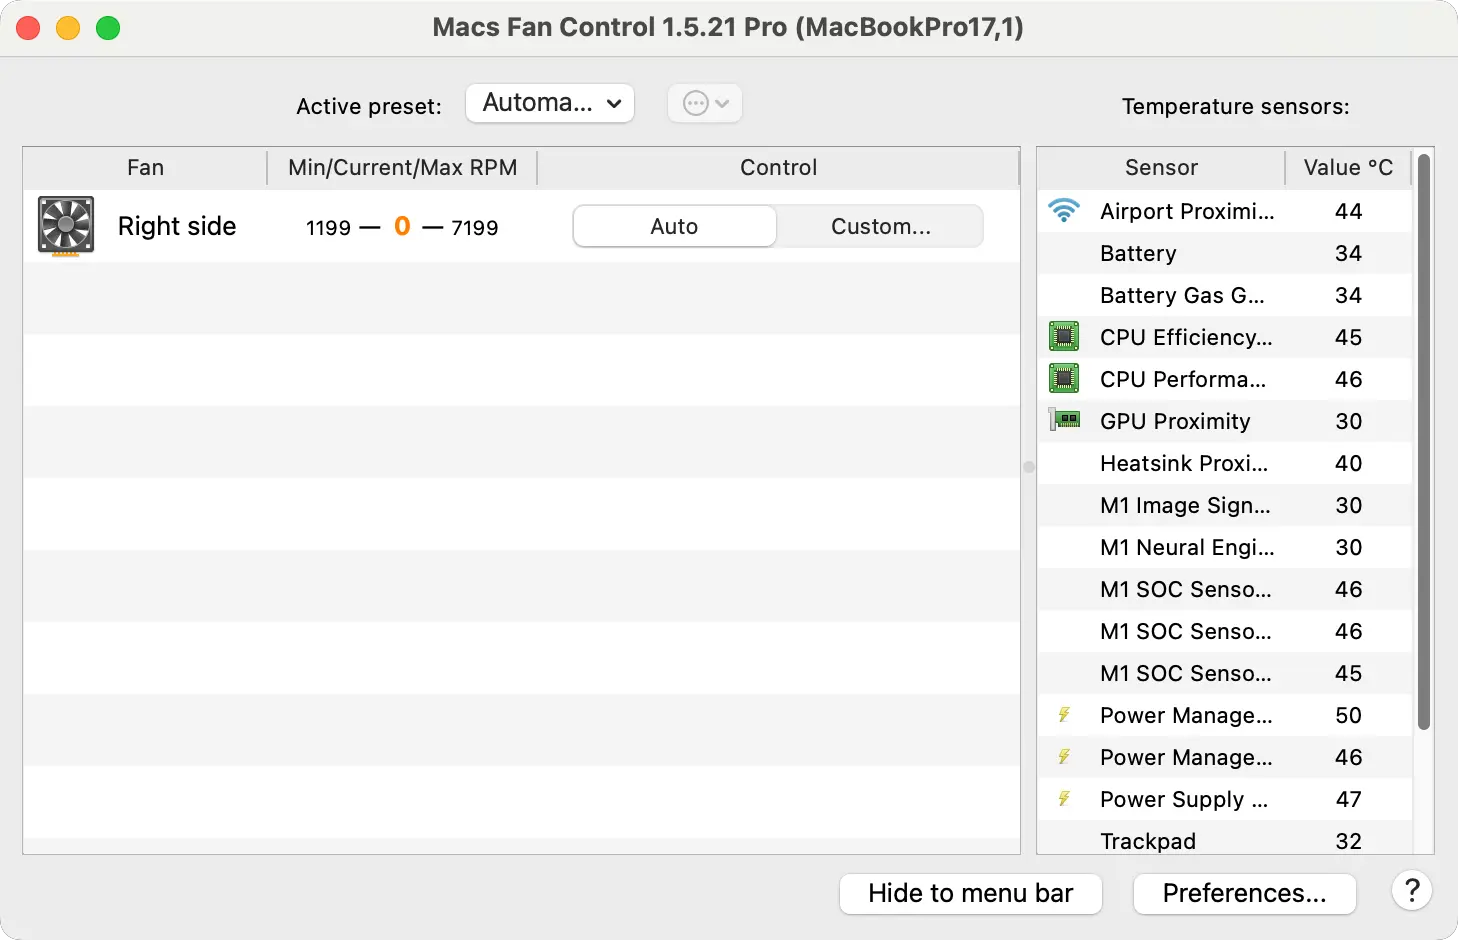Sort by the Sensor column header

click(1160, 168)
